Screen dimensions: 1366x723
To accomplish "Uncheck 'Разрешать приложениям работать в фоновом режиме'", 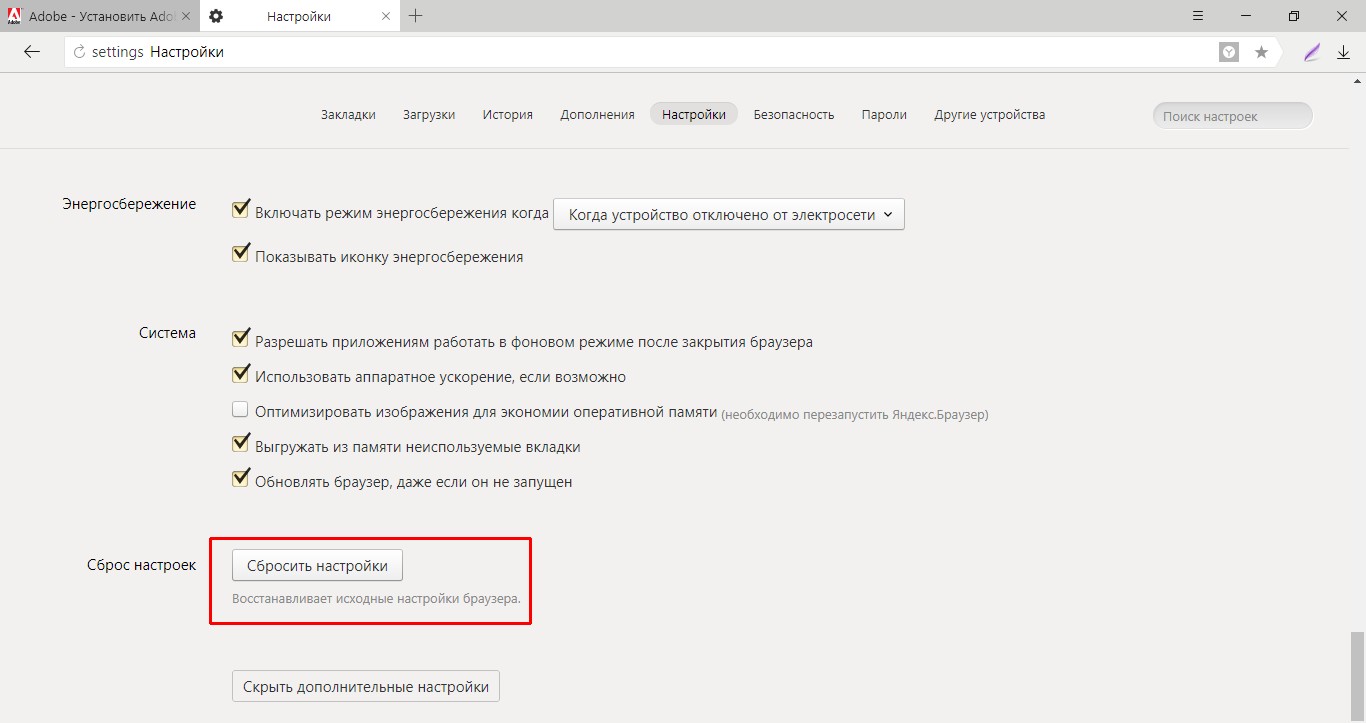I will coord(240,339).
